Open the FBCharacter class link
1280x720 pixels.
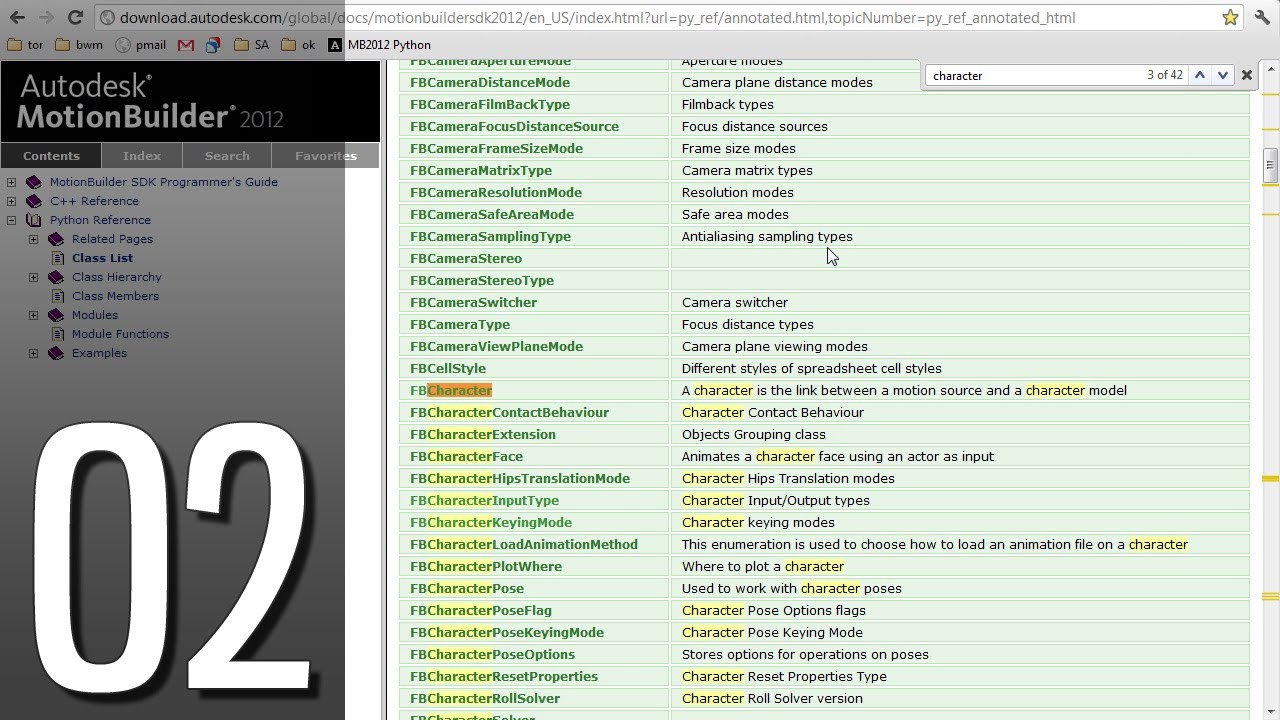[x=451, y=390]
